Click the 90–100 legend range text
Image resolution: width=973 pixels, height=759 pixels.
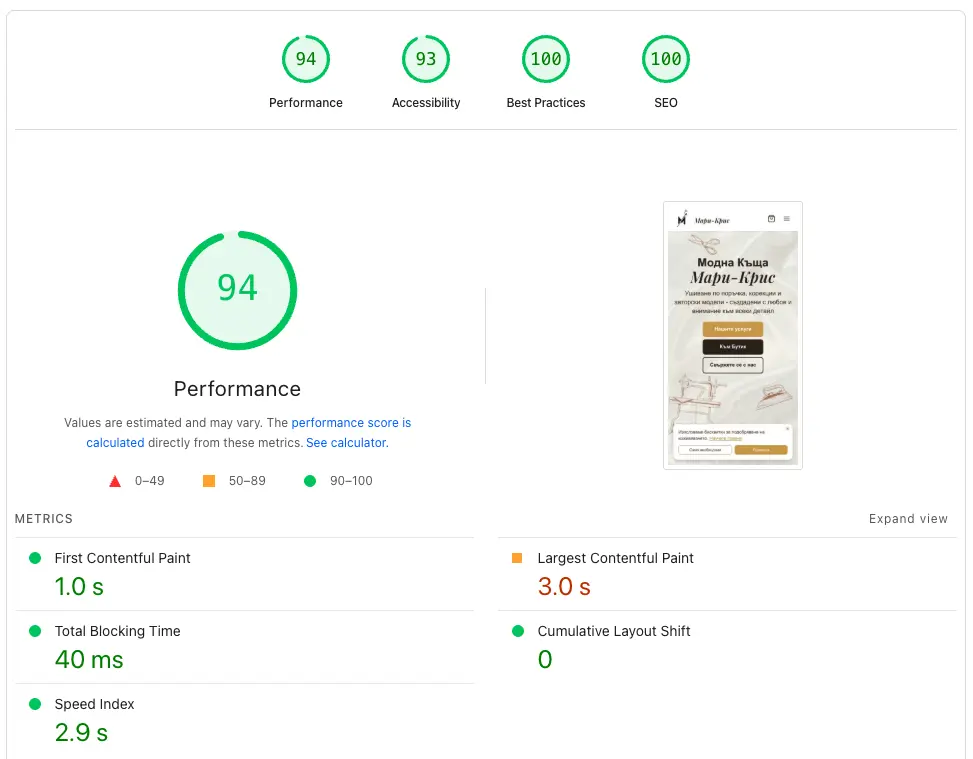(351, 481)
